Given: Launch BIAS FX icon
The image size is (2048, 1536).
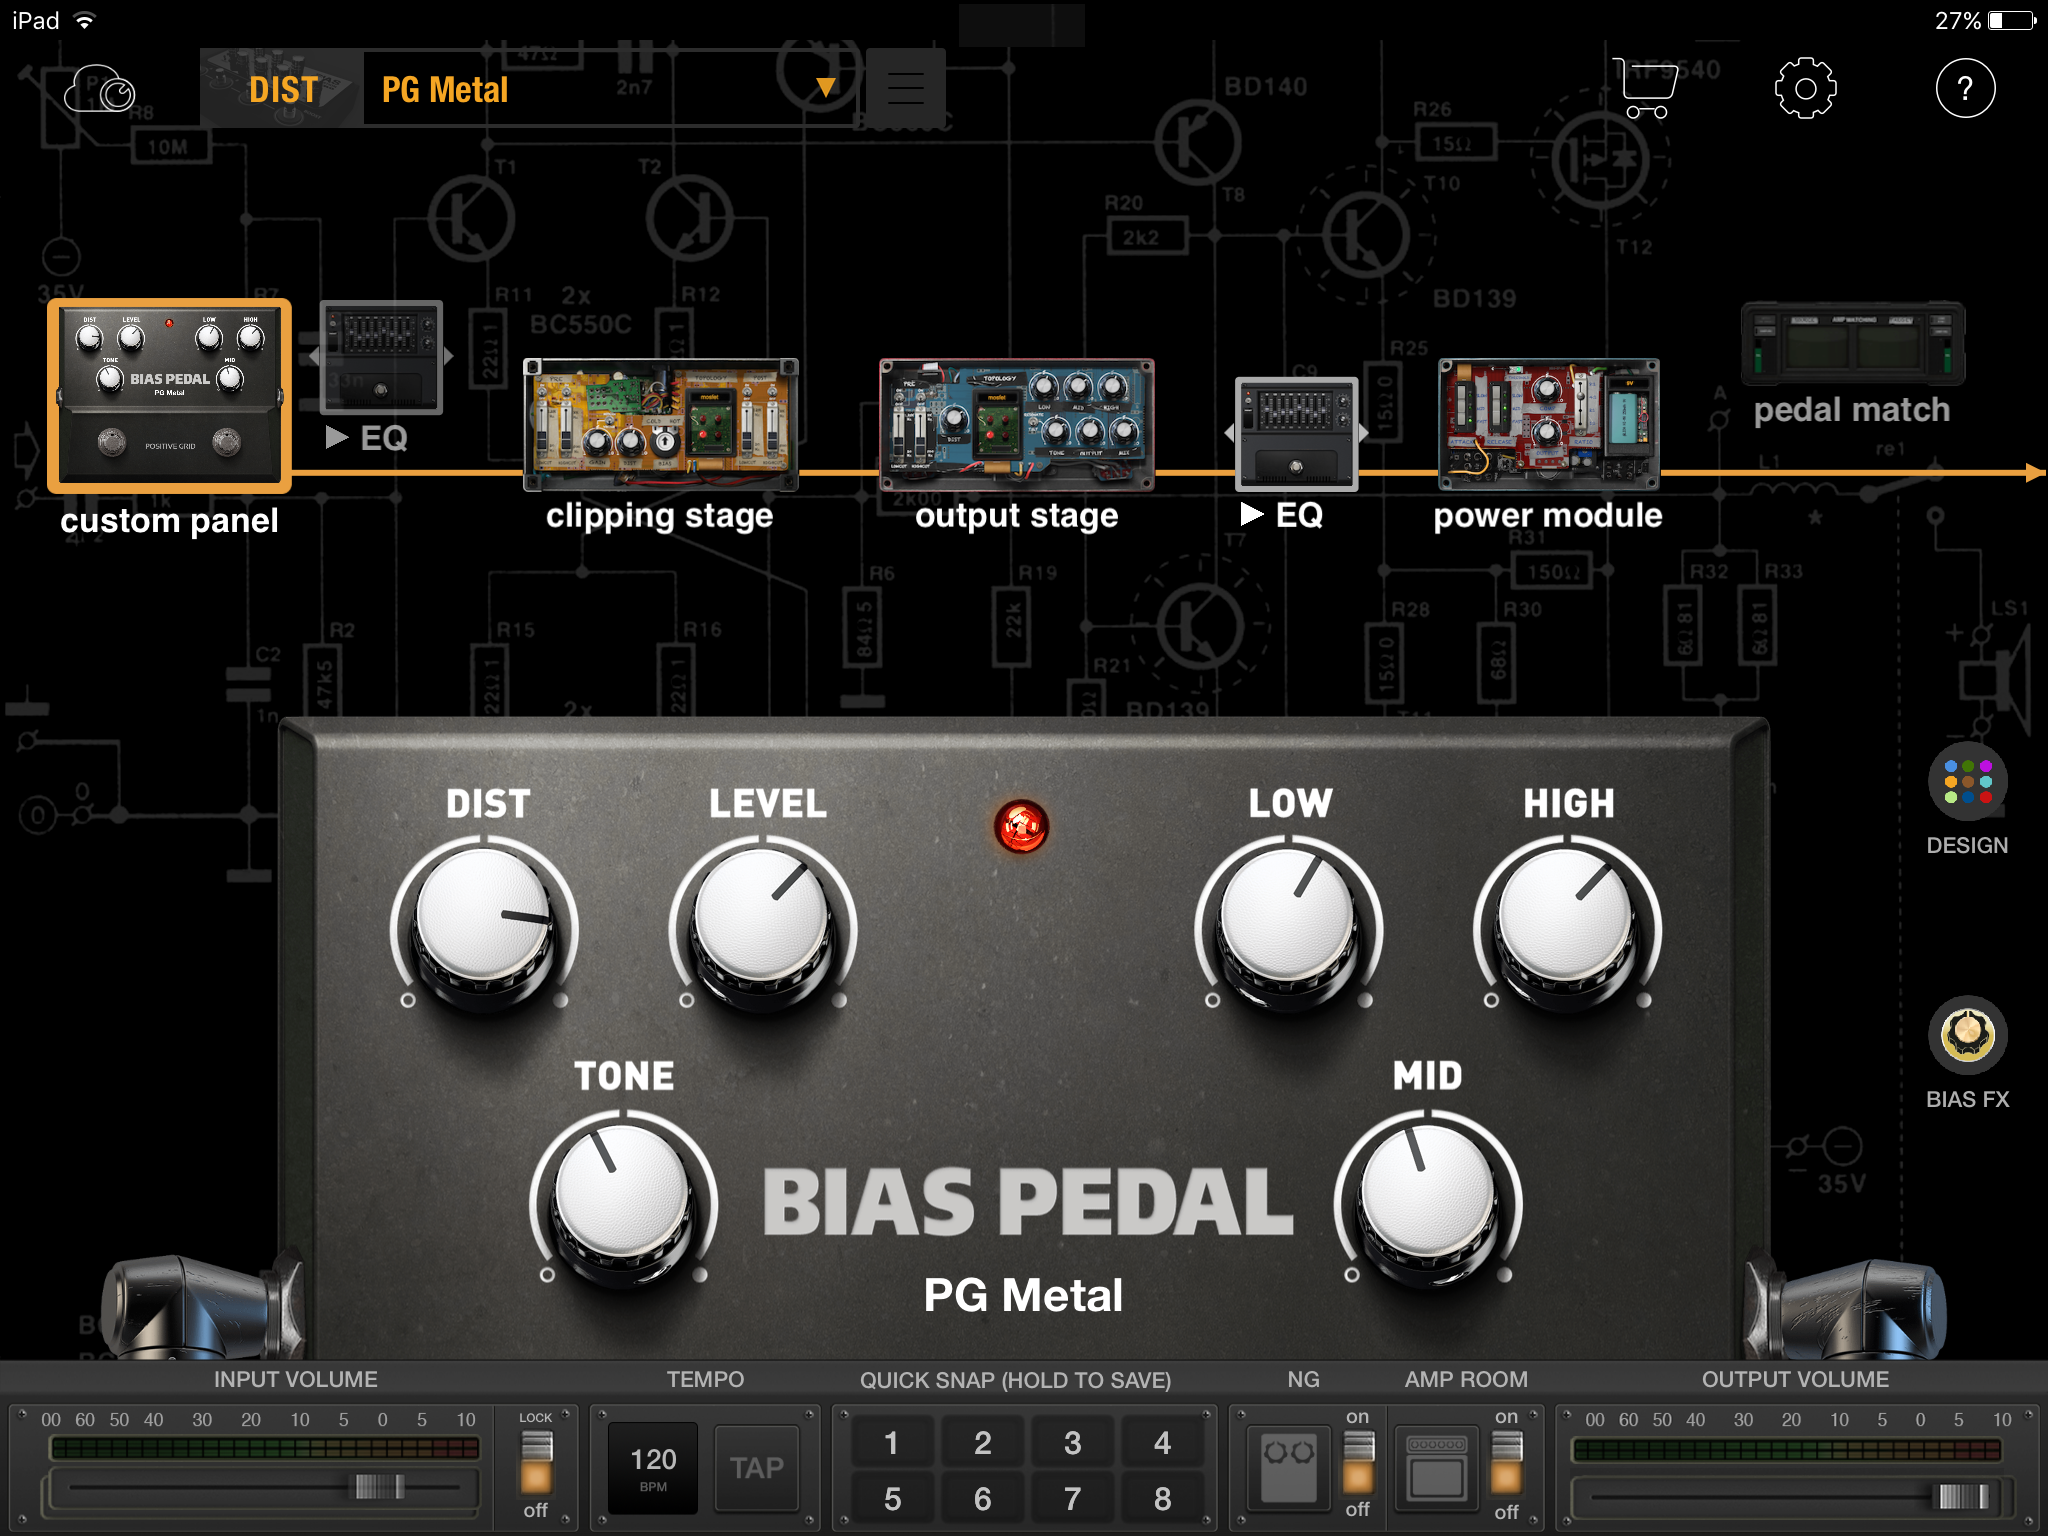Looking at the screenshot, I should click(1967, 1035).
